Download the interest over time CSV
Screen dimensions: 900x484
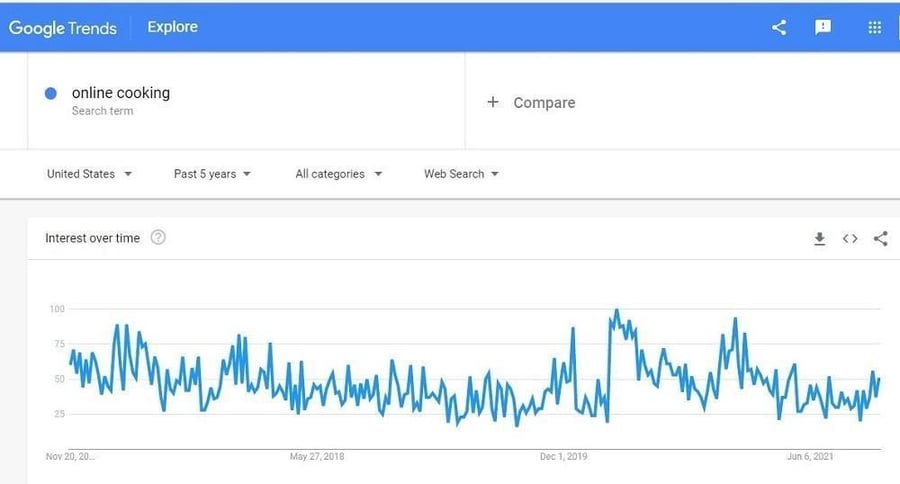tap(820, 238)
